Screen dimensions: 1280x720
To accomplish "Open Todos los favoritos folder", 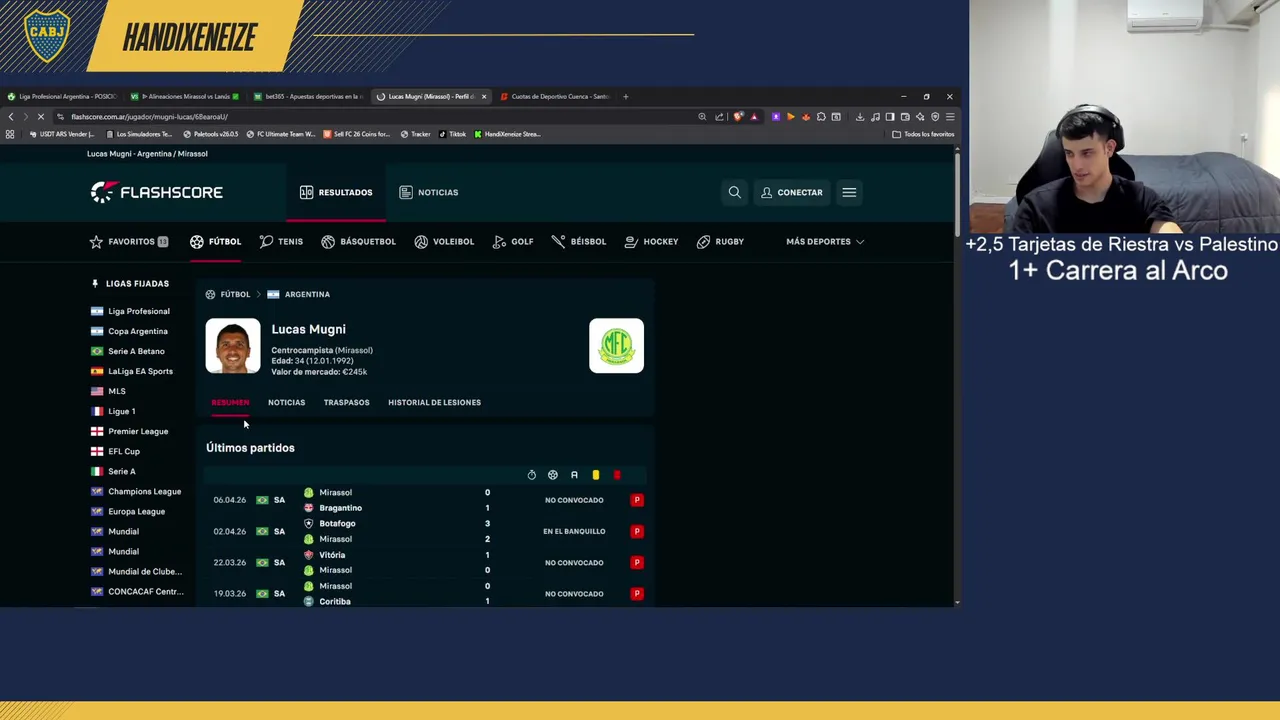I will (923, 134).
